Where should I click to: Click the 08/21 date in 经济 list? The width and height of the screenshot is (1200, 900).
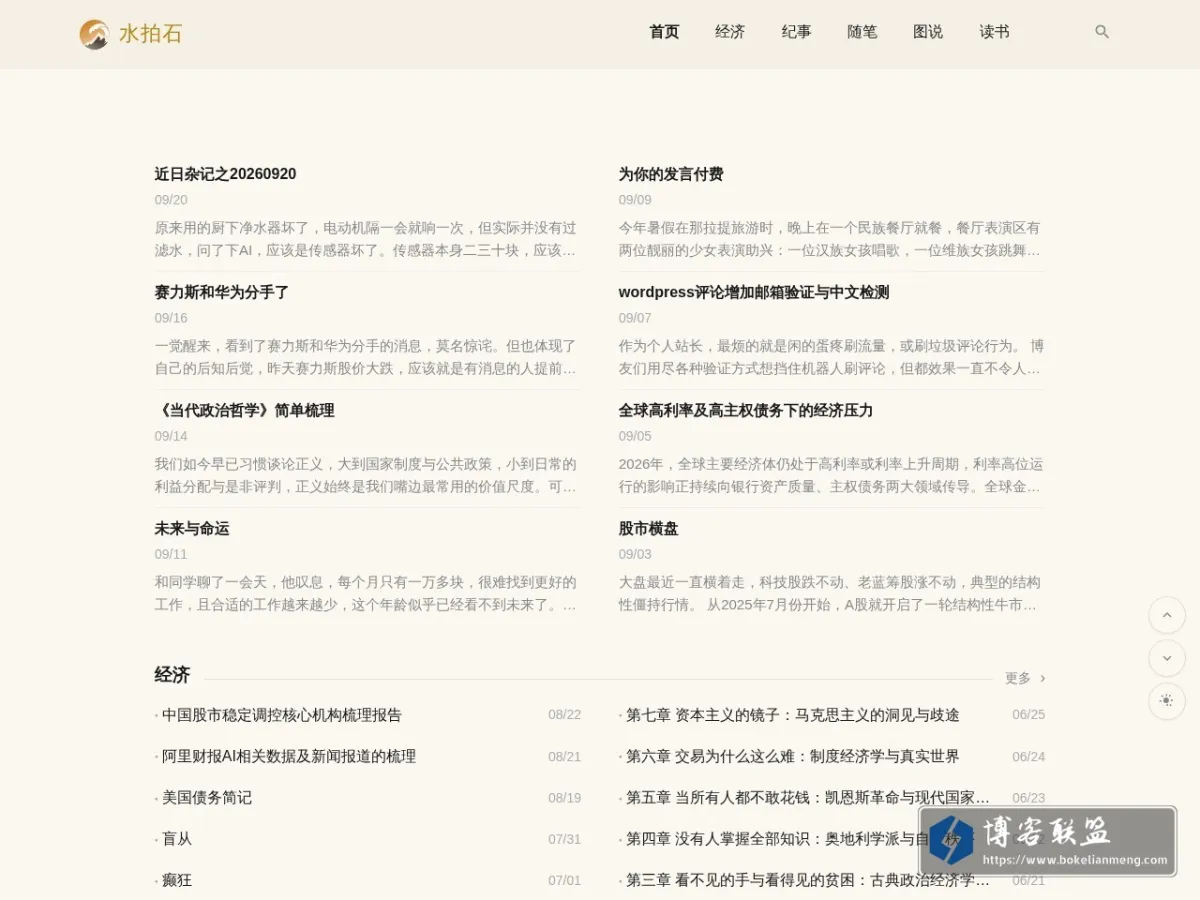click(564, 756)
